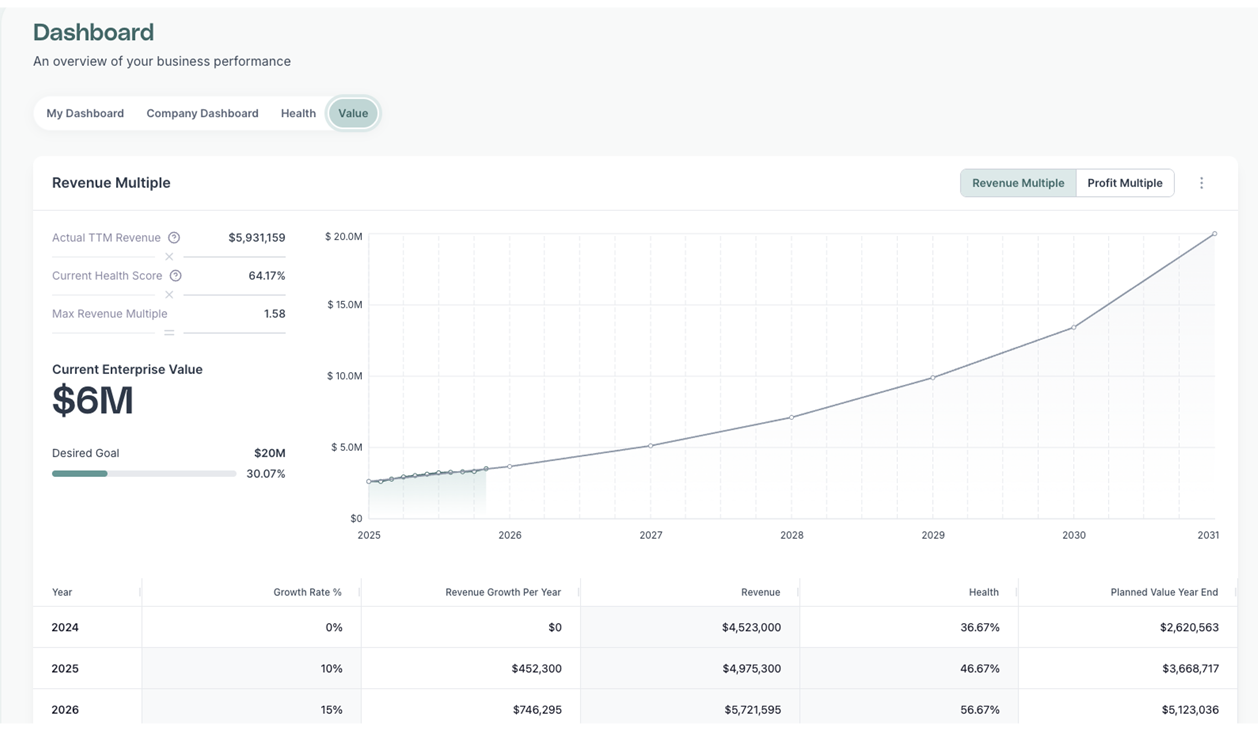Click the 2029 data point on chart
Image resolution: width=1258 pixels, height=739 pixels.
click(x=933, y=378)
